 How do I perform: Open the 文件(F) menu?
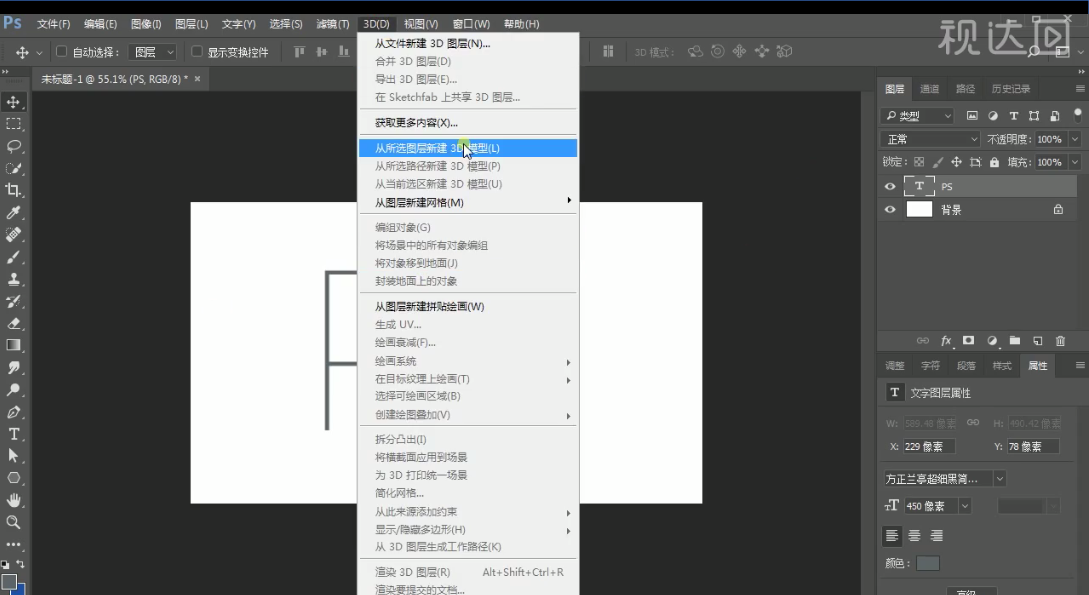click(53, 24)
